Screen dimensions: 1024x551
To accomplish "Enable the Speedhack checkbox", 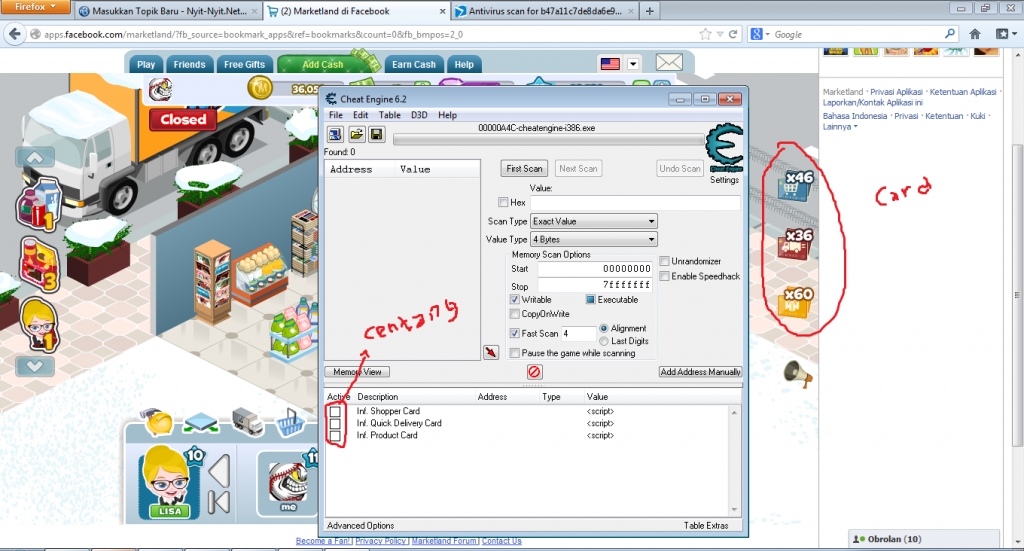I will click(665, 276).
